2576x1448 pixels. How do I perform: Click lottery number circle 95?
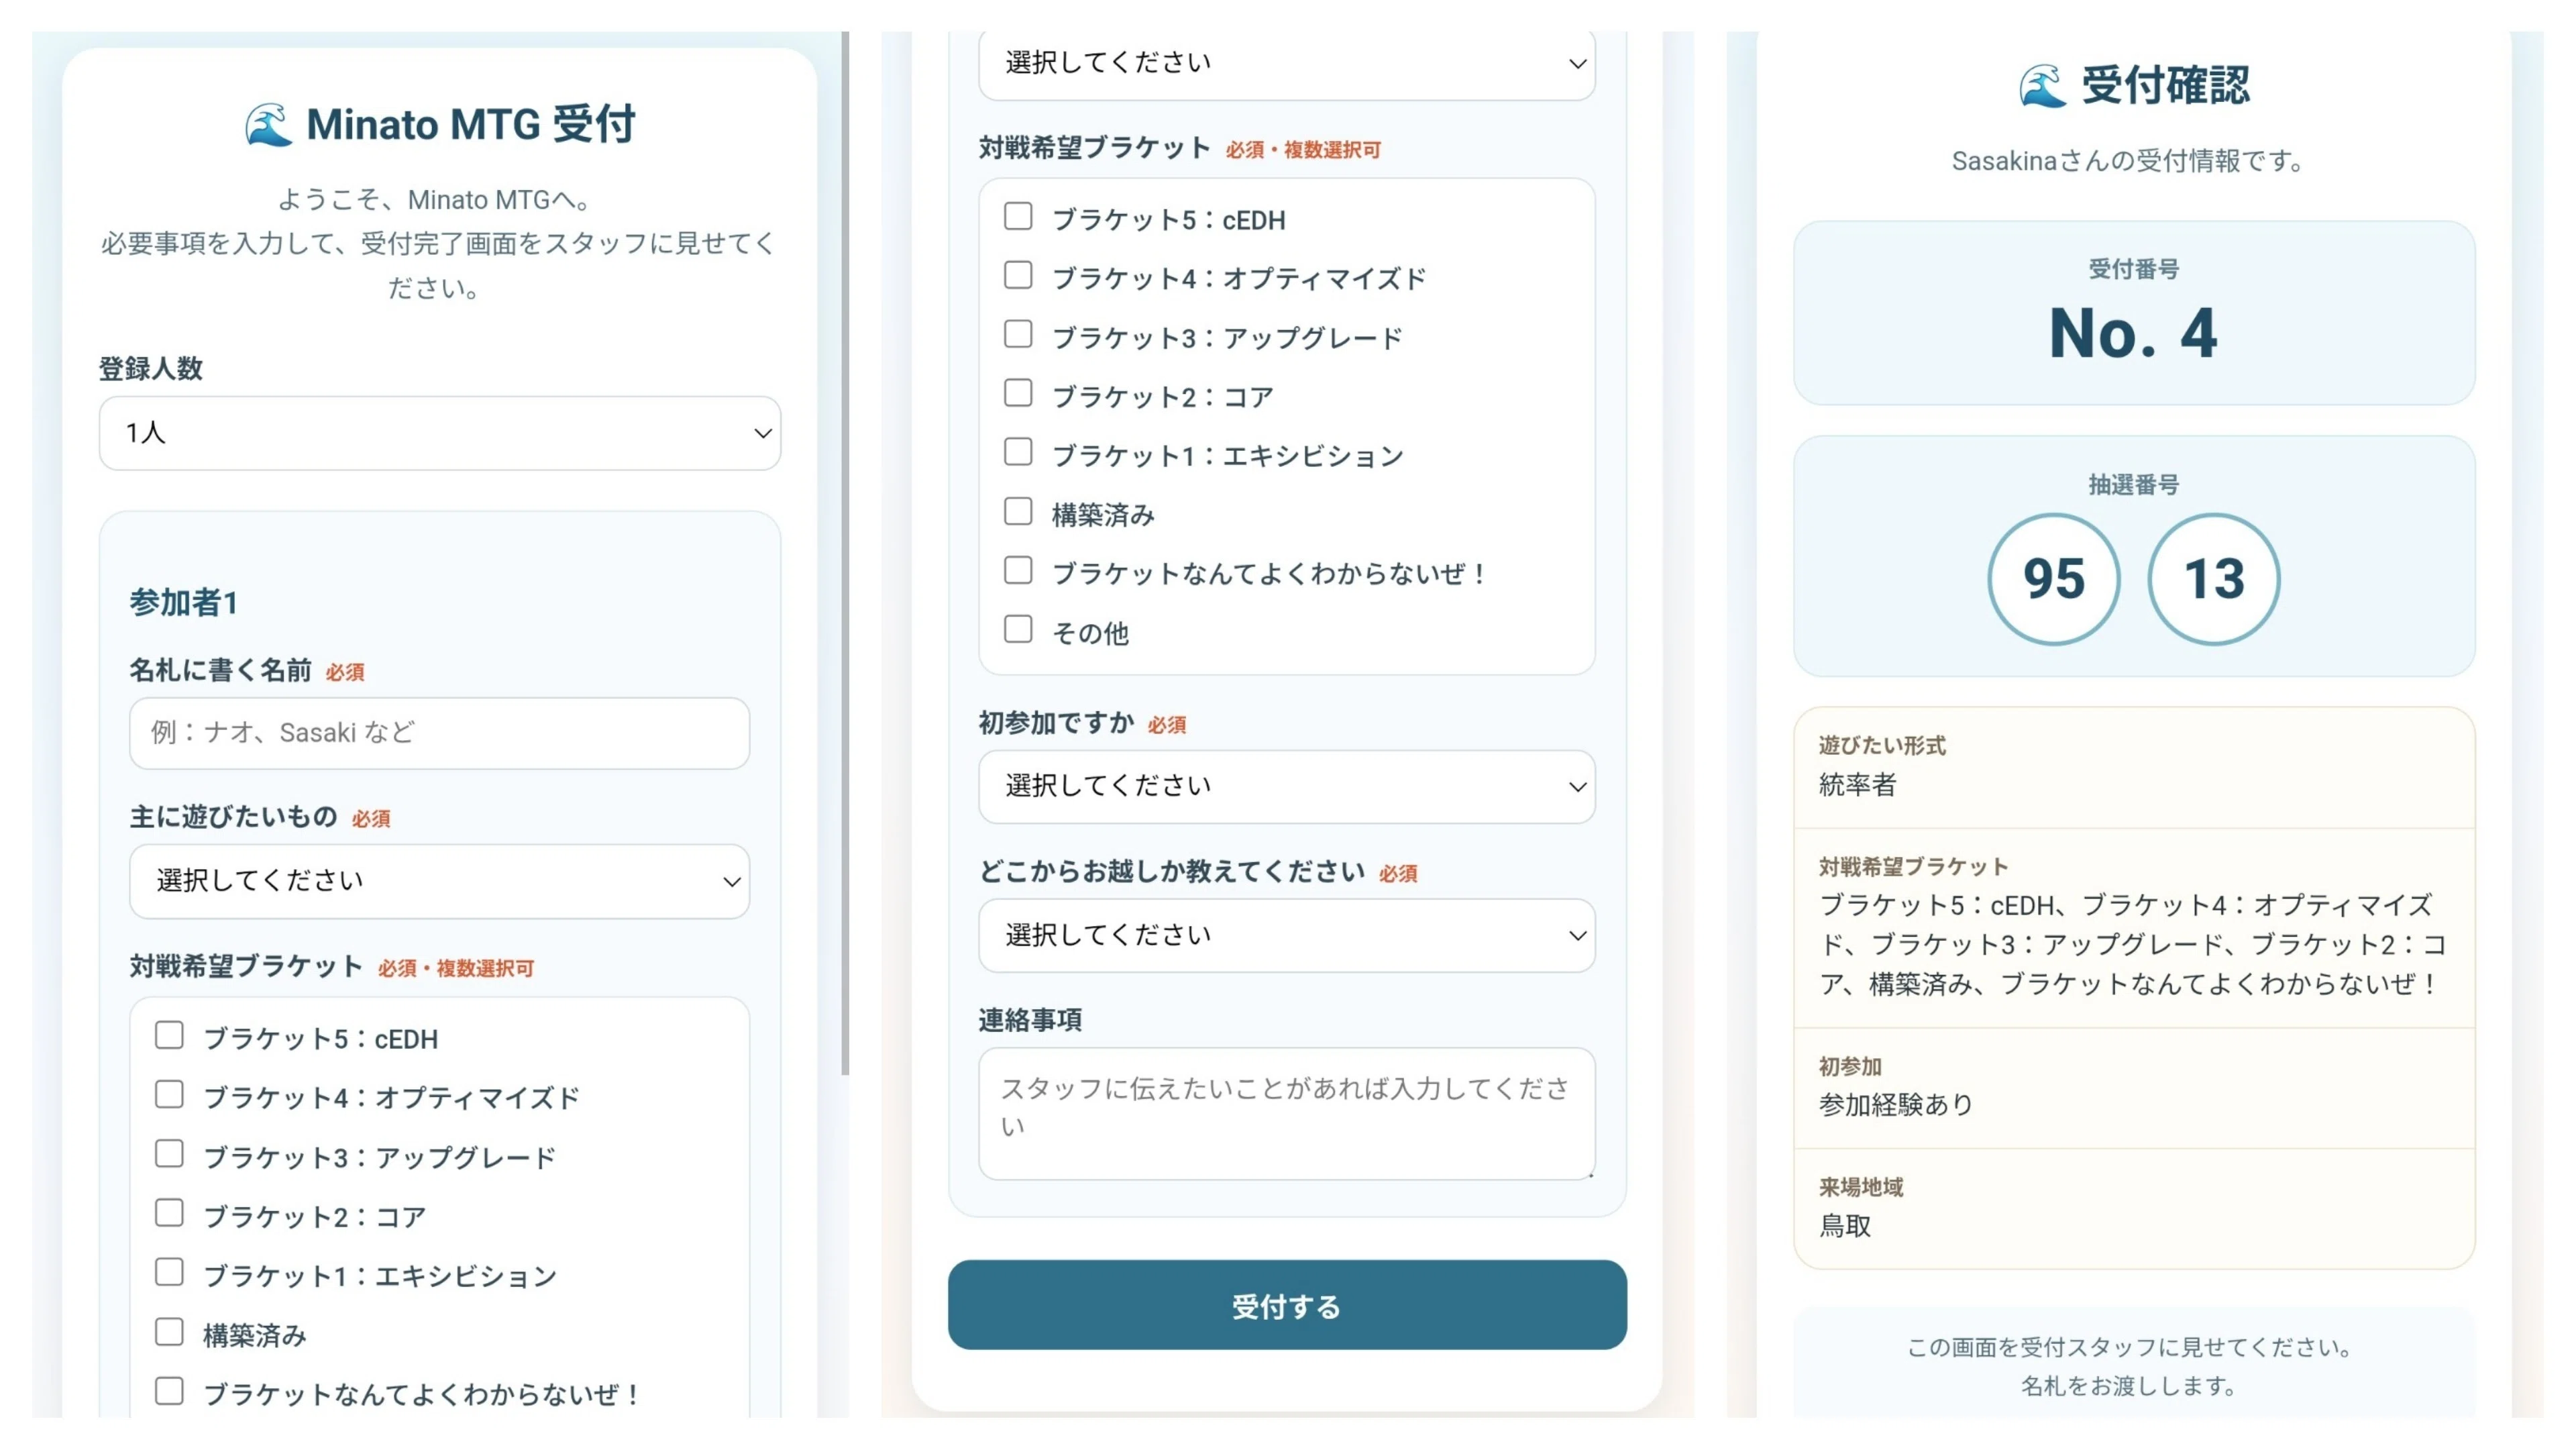click(2054, 579)
